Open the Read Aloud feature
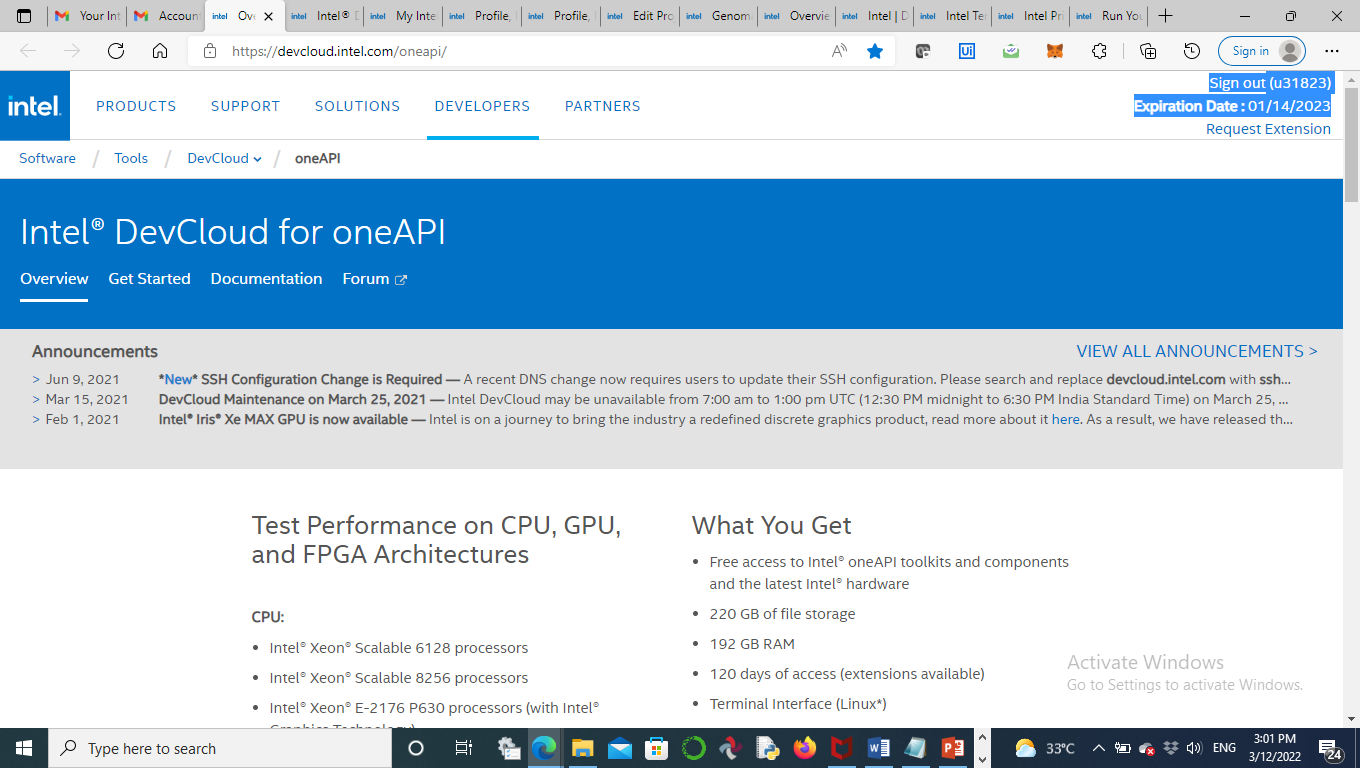The height and width of the screenshot is (768, 1360). tap(839, 50)
